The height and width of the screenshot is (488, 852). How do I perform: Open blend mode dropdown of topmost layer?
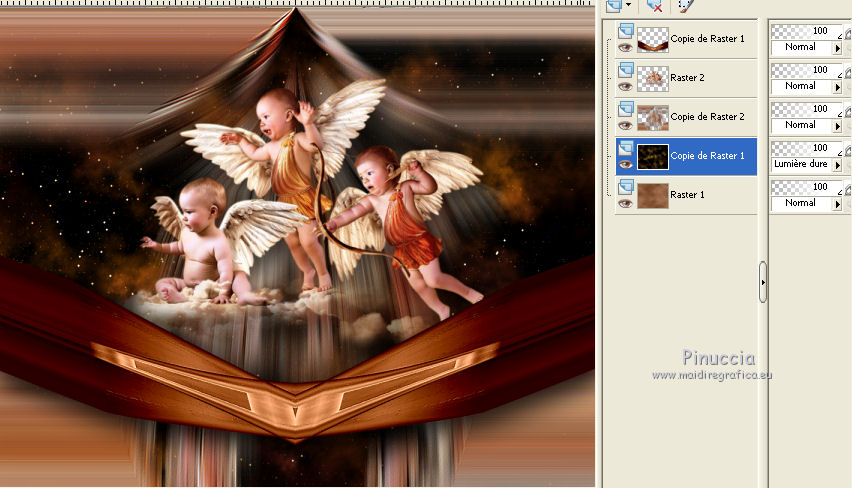point(837,48)
